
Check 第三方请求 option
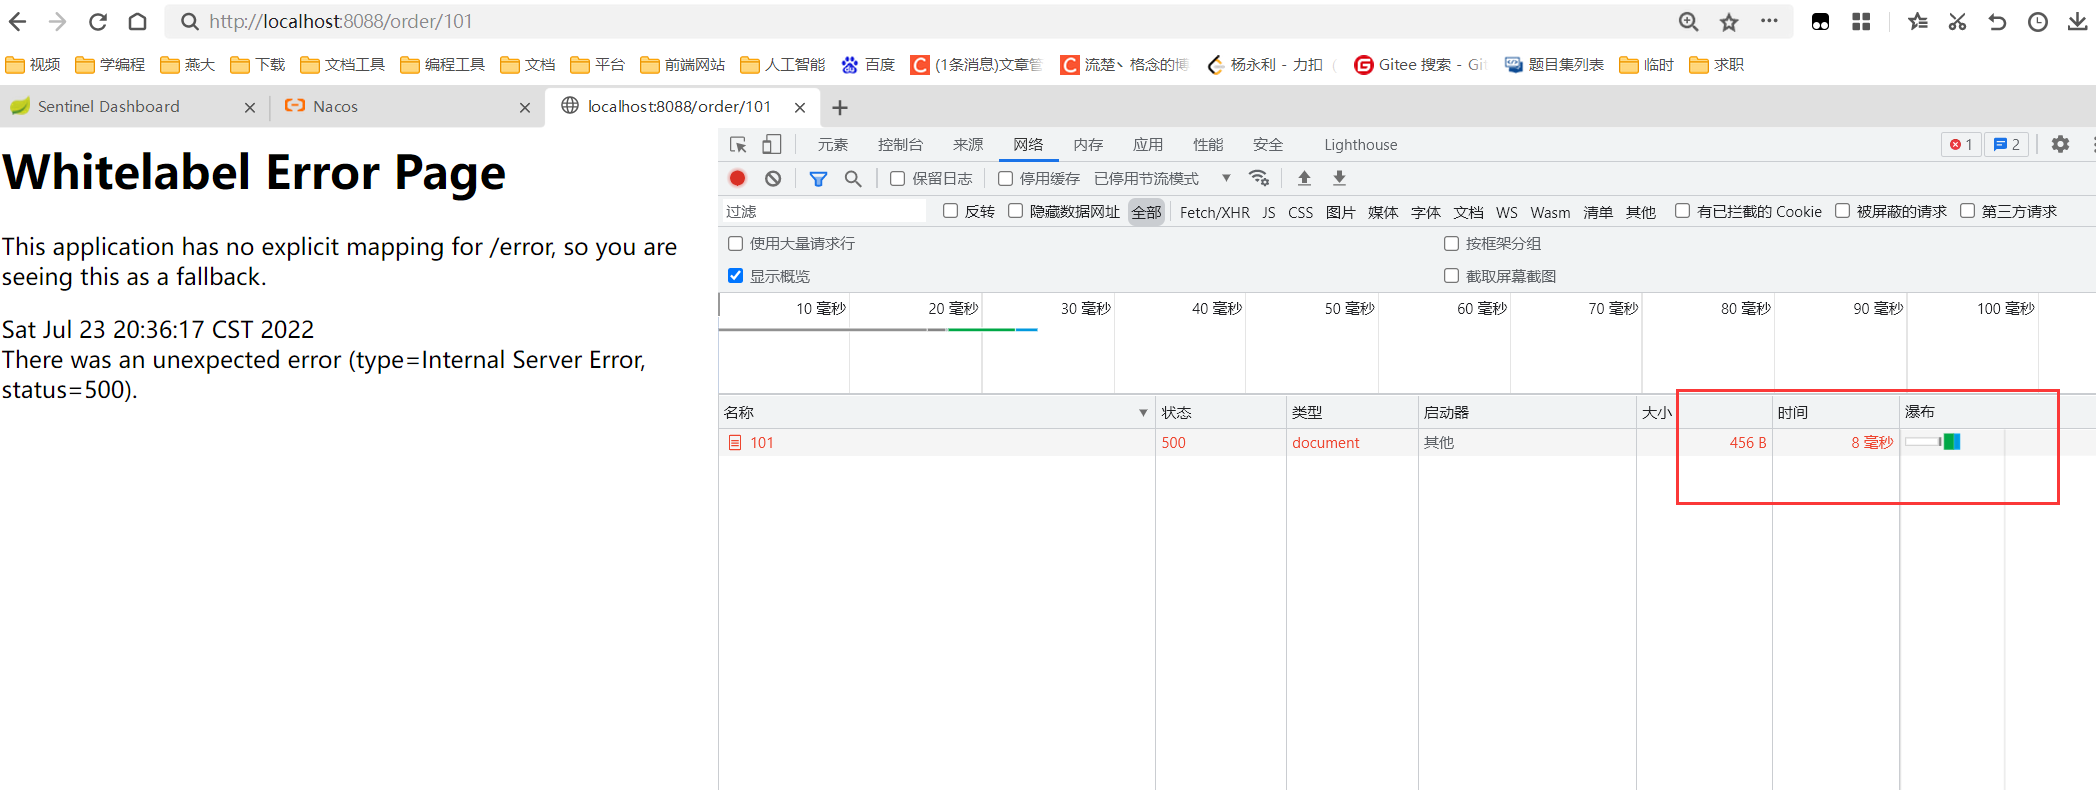1967,210
